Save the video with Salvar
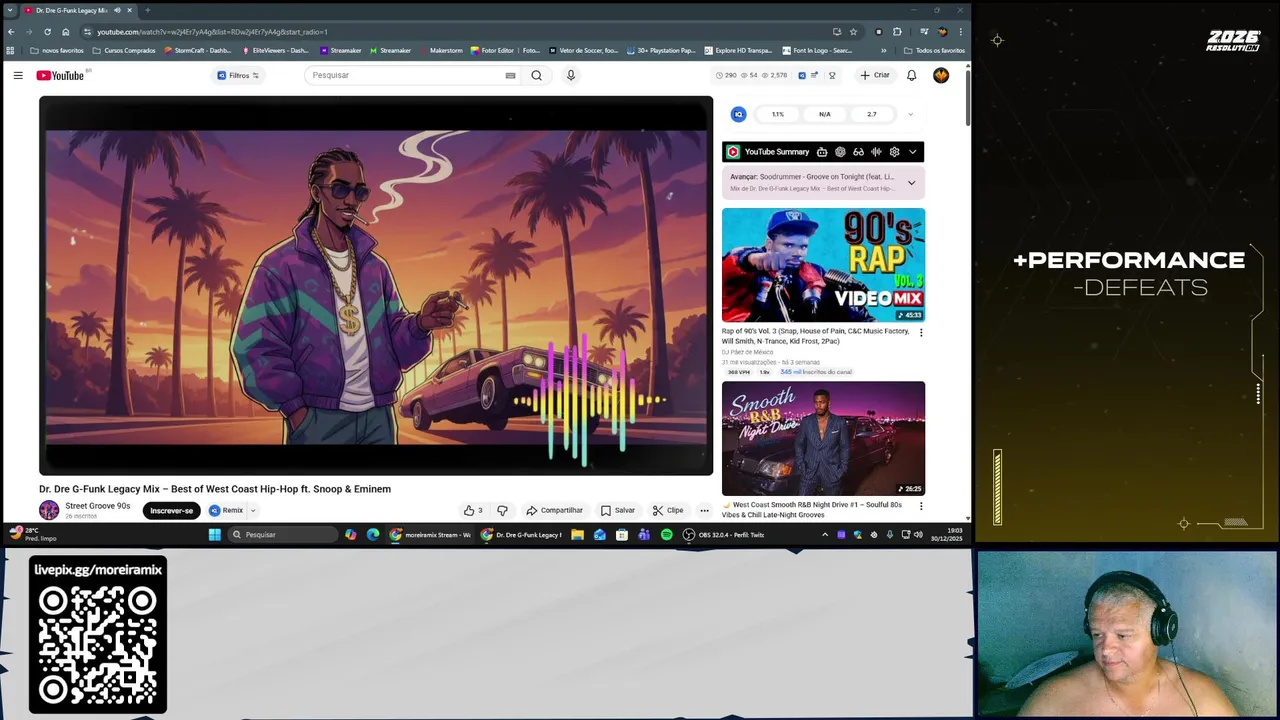1280x720 pixels. pyautogui.click(x=617, y=510)
